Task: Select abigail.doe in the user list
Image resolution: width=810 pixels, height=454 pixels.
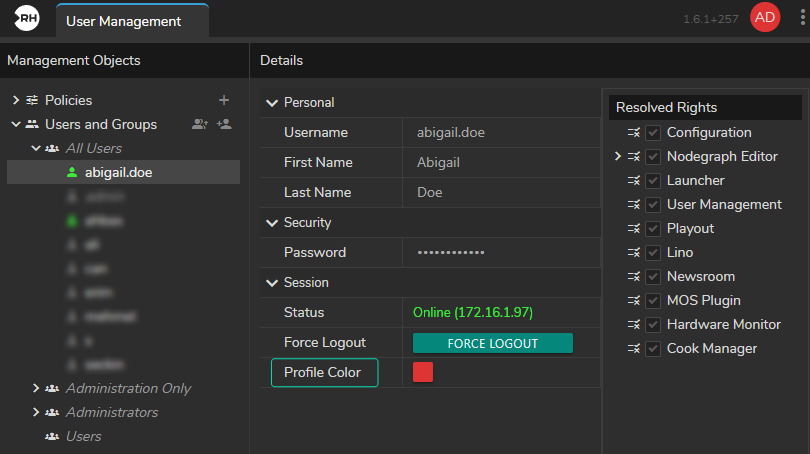Action: [x=118, y=172]
